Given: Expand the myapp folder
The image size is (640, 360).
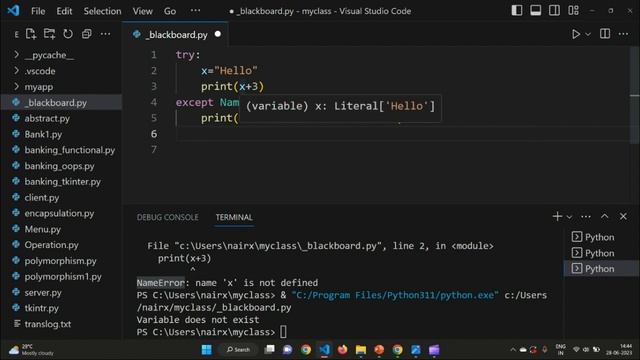Looking at the screenshot, I should point(61,87).
